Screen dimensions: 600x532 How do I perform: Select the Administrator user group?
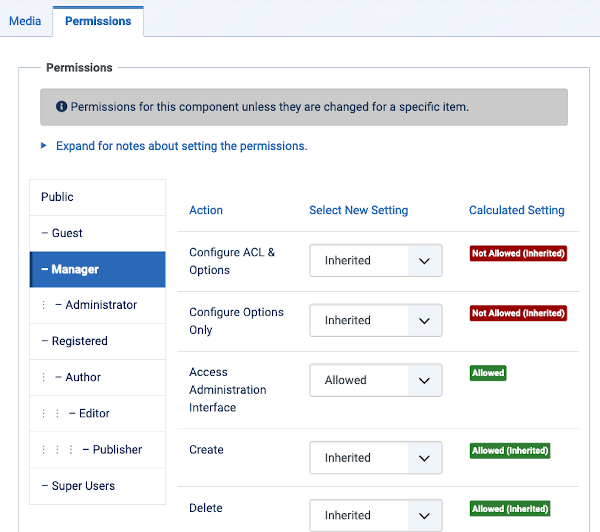coord(98,305)
